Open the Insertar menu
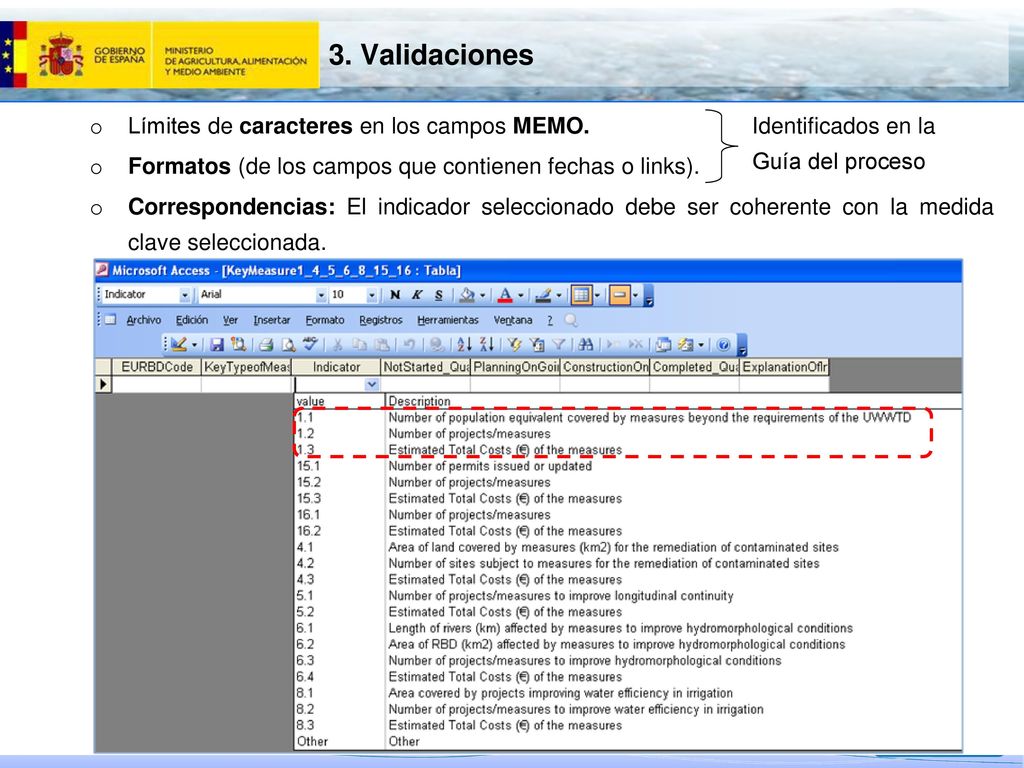The image size is (1024, 768). point(272,320)
